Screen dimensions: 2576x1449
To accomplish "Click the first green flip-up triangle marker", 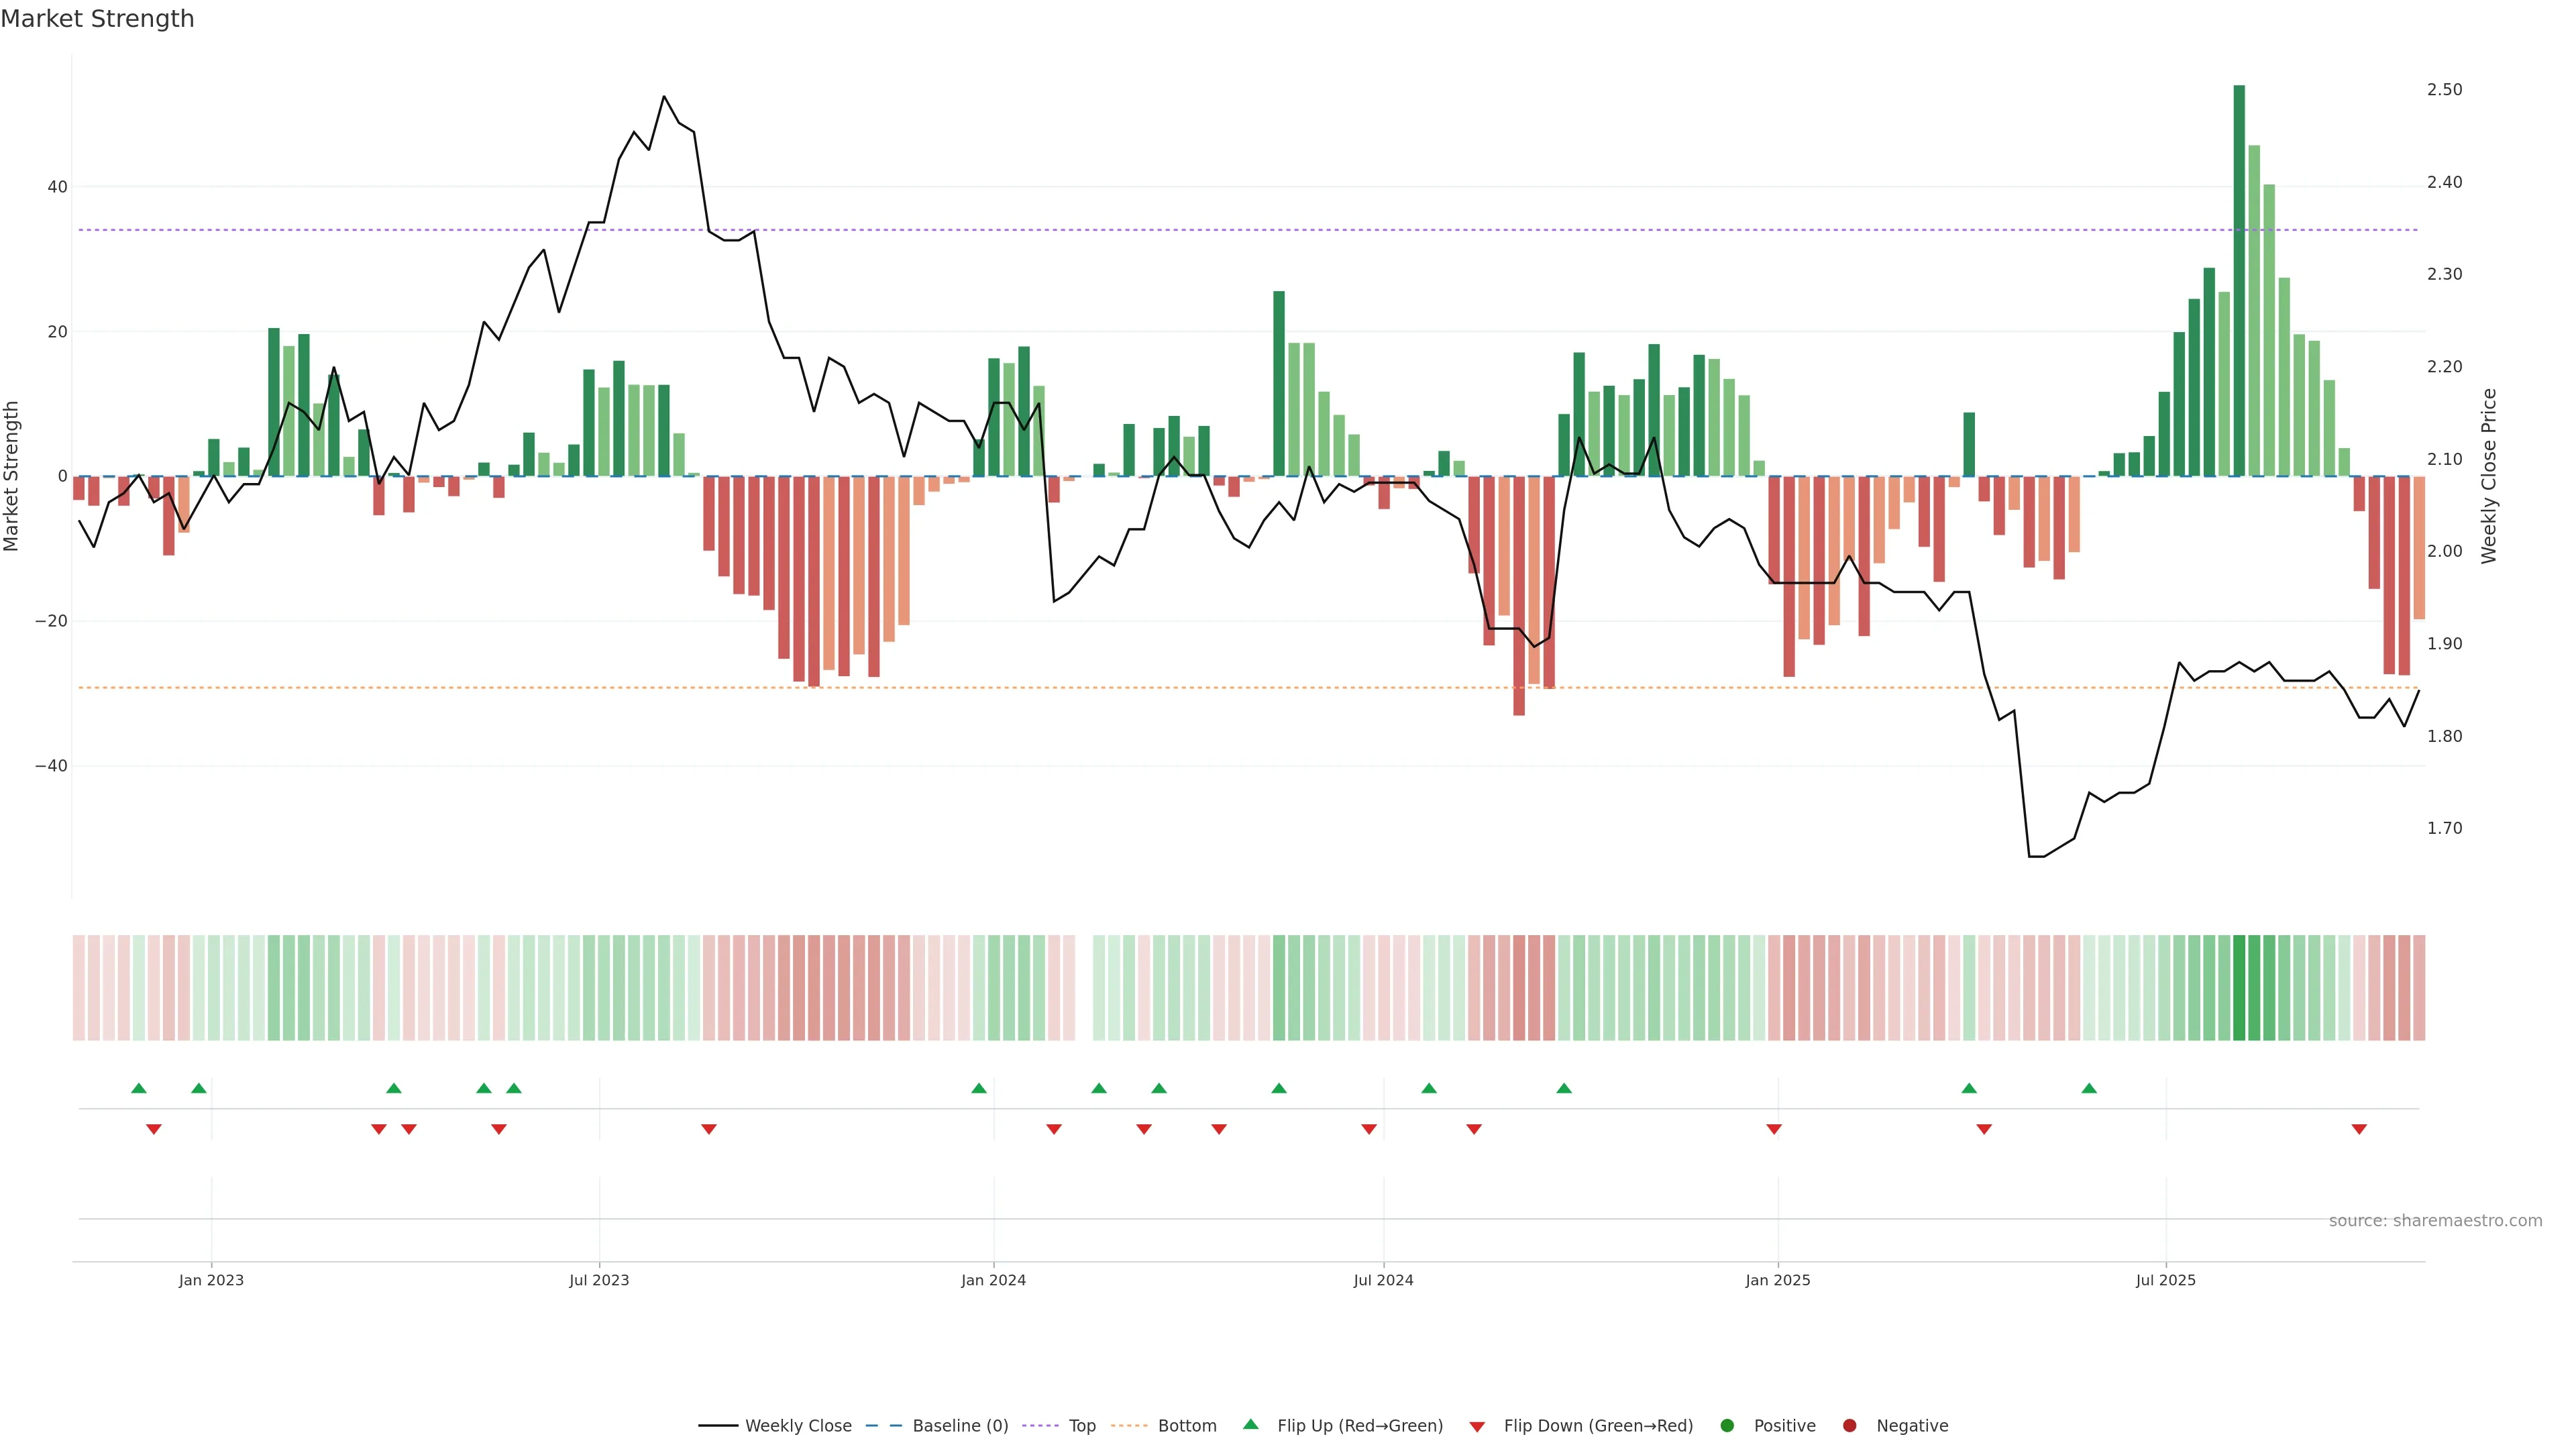I will coord(139,1088).
